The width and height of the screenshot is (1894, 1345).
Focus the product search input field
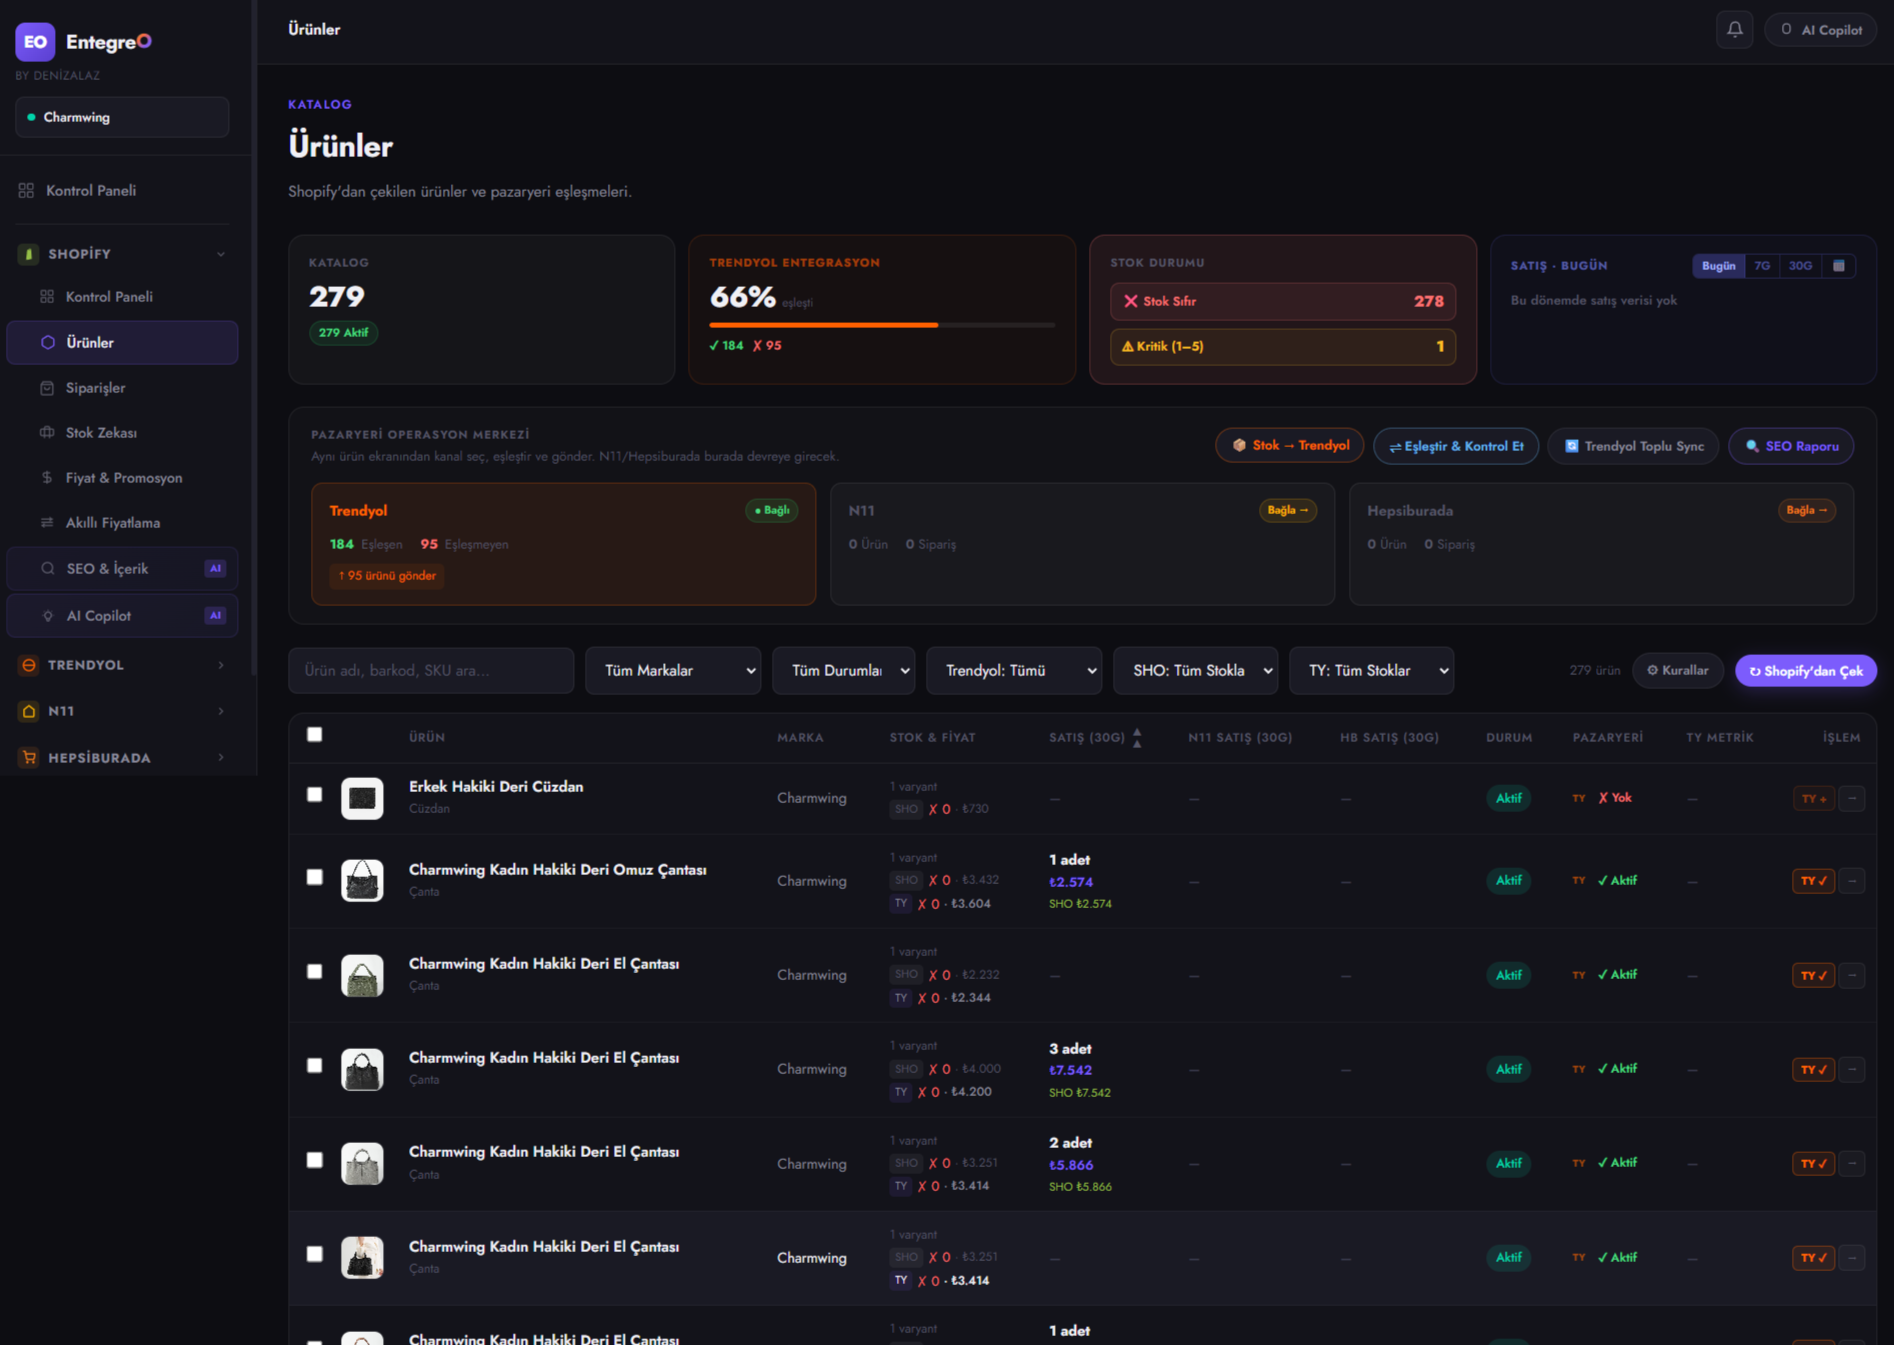(x=431, y=671)
